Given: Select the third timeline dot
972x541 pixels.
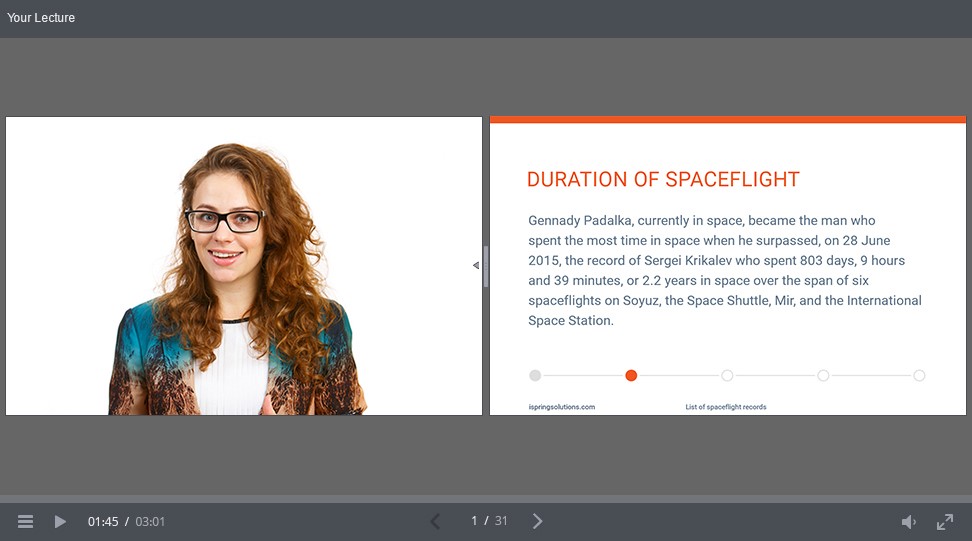Looking at the screenshot, I should point(727,376).
